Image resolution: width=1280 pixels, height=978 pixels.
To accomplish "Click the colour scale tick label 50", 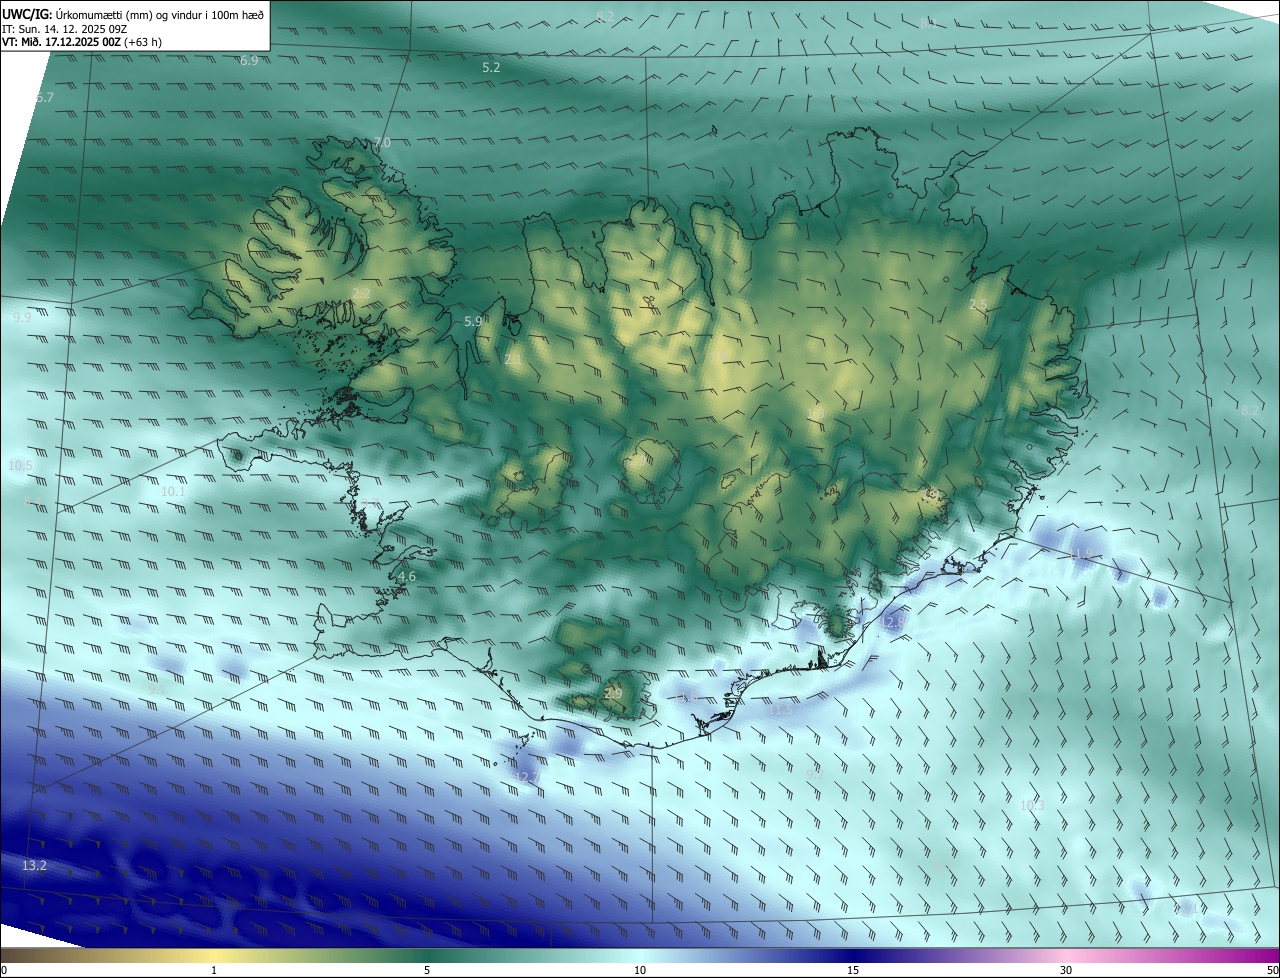I will click(1272, 970).
